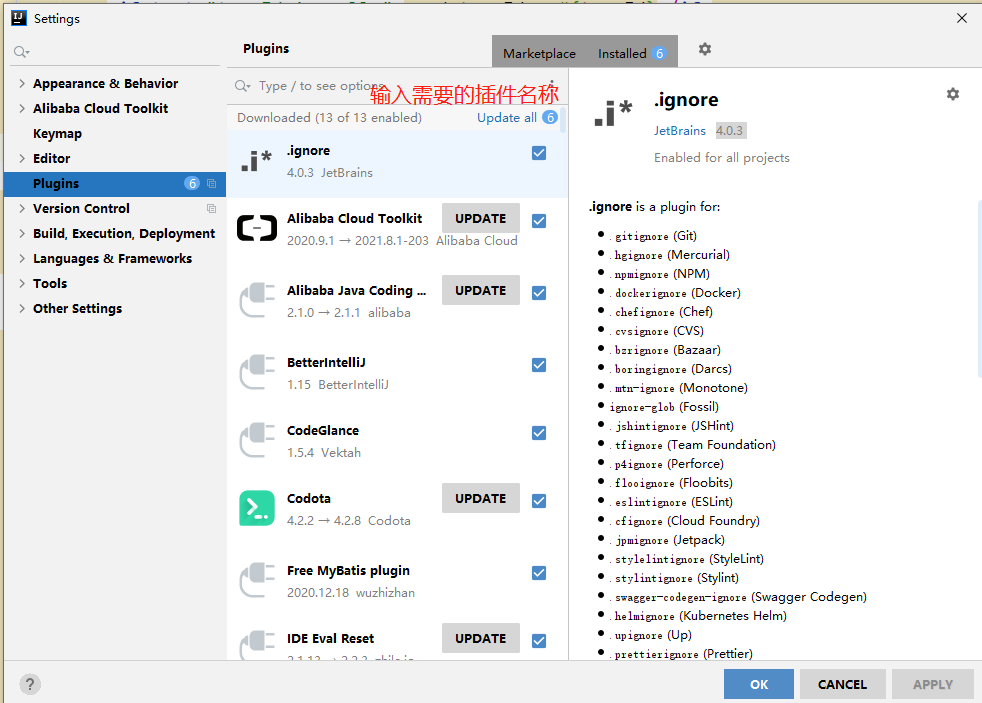This screenshot has height=703, width=982.
Task: Expand the Version Control node
Action: point(22,208)
